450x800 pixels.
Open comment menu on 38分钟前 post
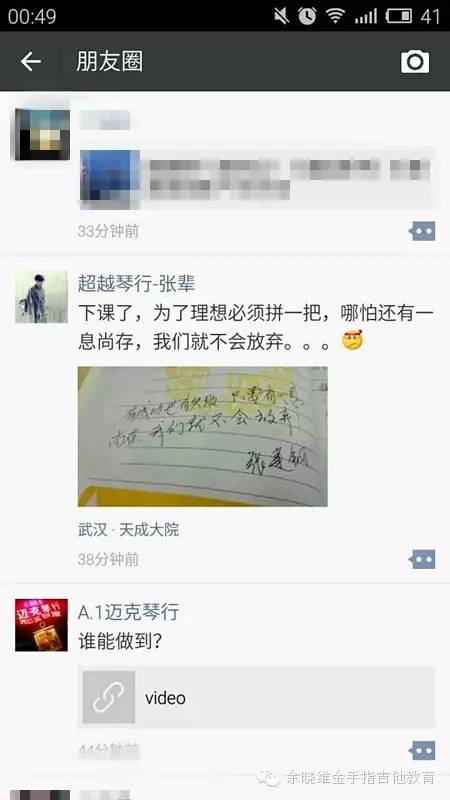(422, 559)
